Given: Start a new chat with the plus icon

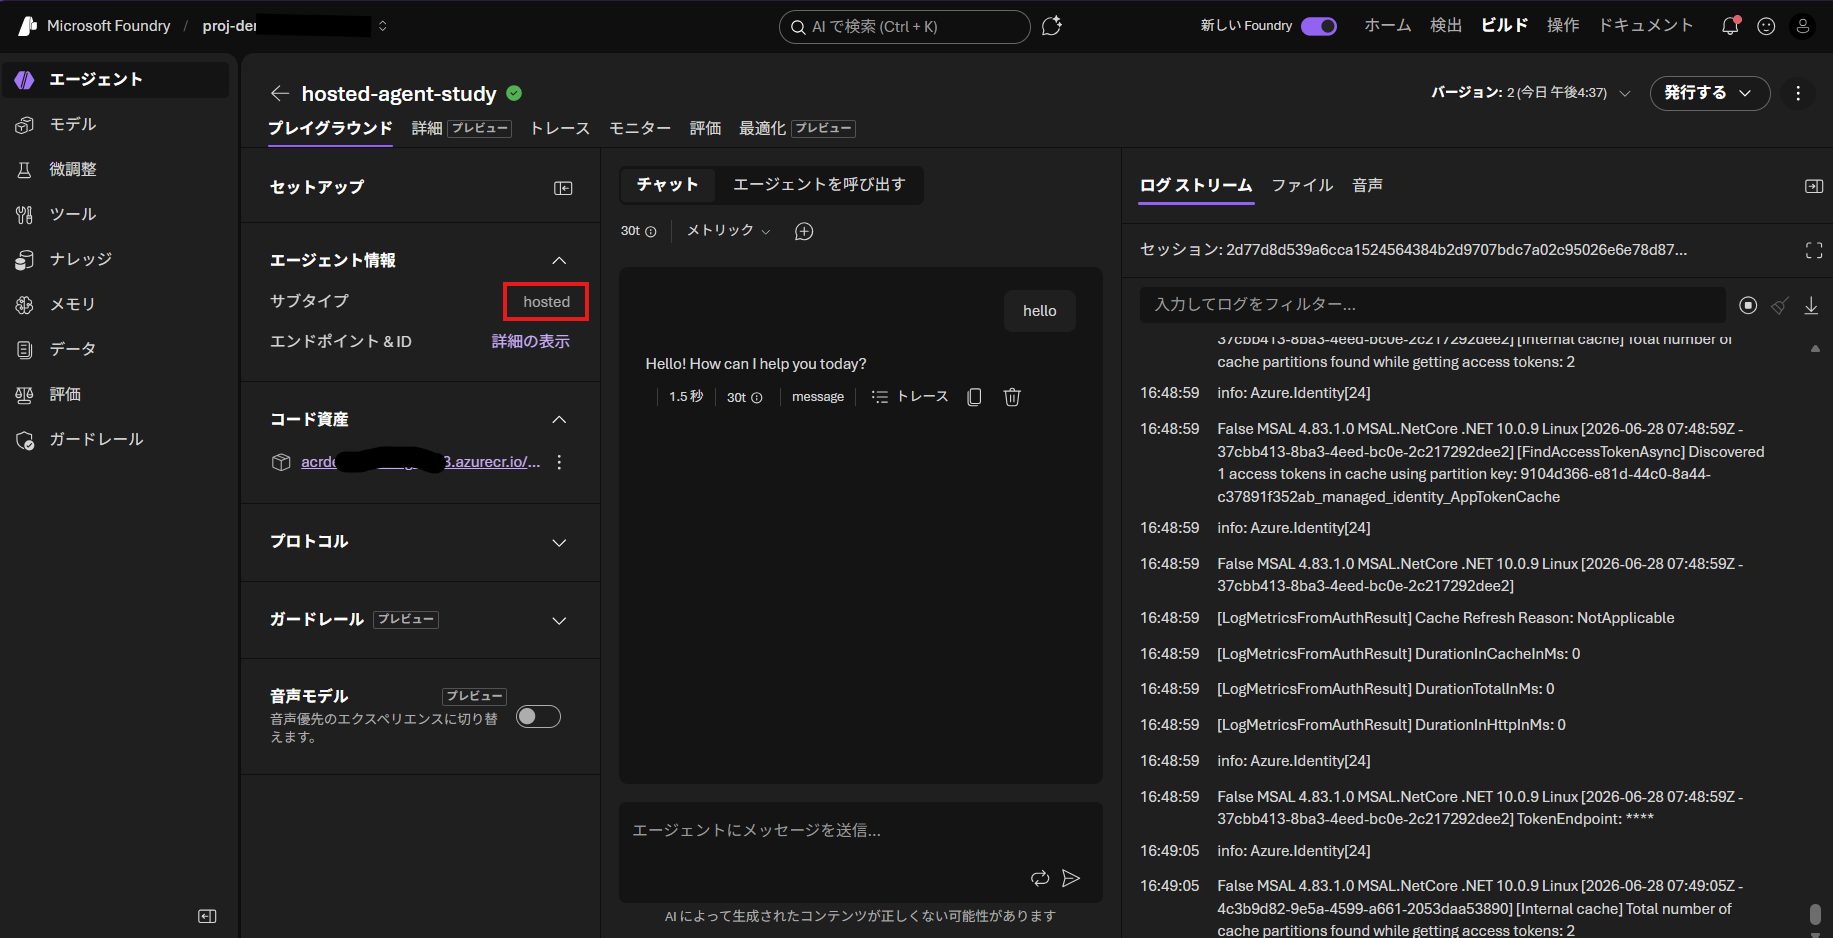Looking at the screenshot, I should 804,231.
